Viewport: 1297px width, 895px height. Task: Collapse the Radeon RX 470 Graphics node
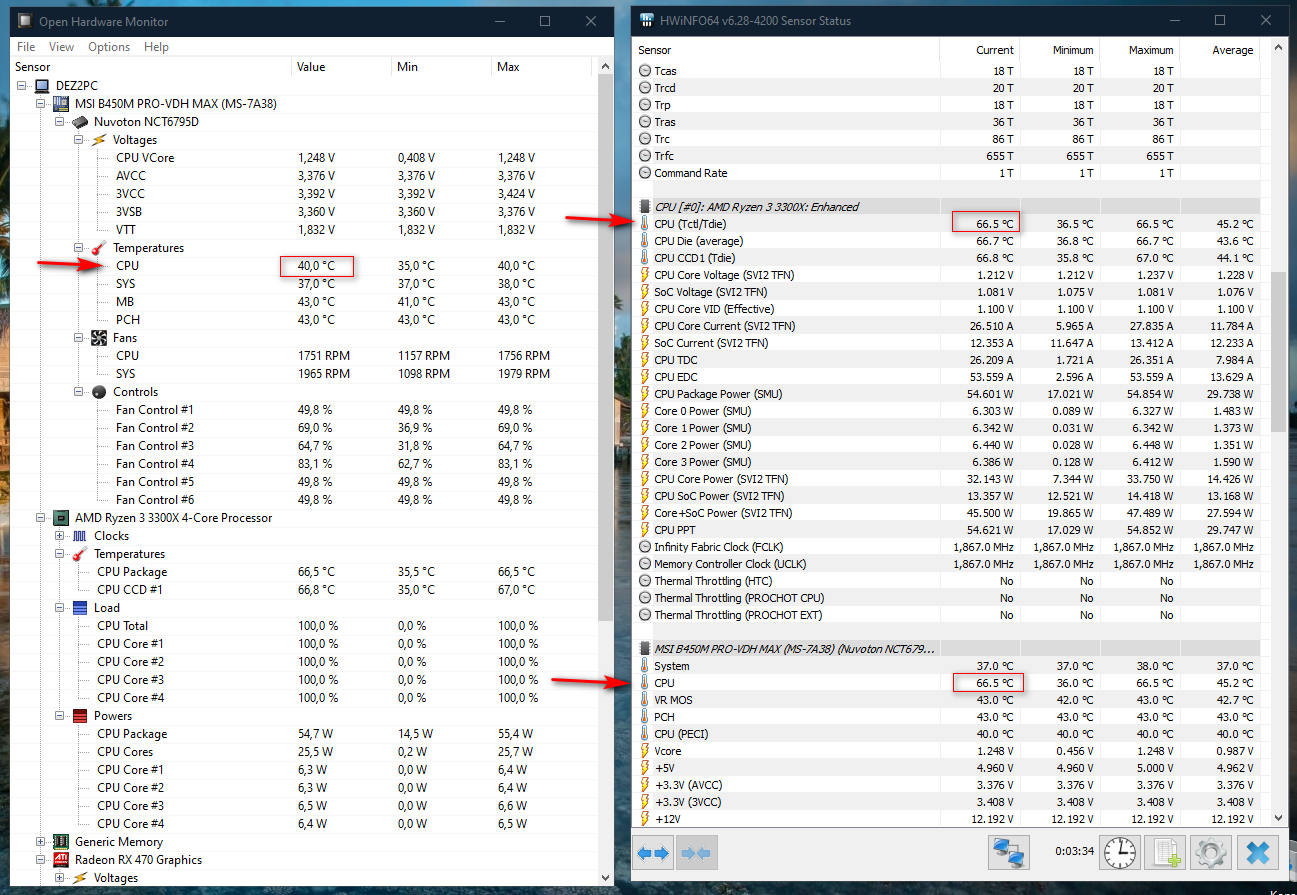41,860
